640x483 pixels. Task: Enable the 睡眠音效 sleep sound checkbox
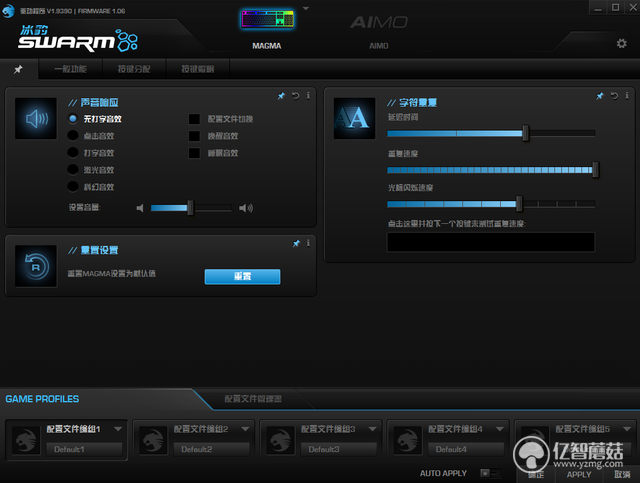194,153
